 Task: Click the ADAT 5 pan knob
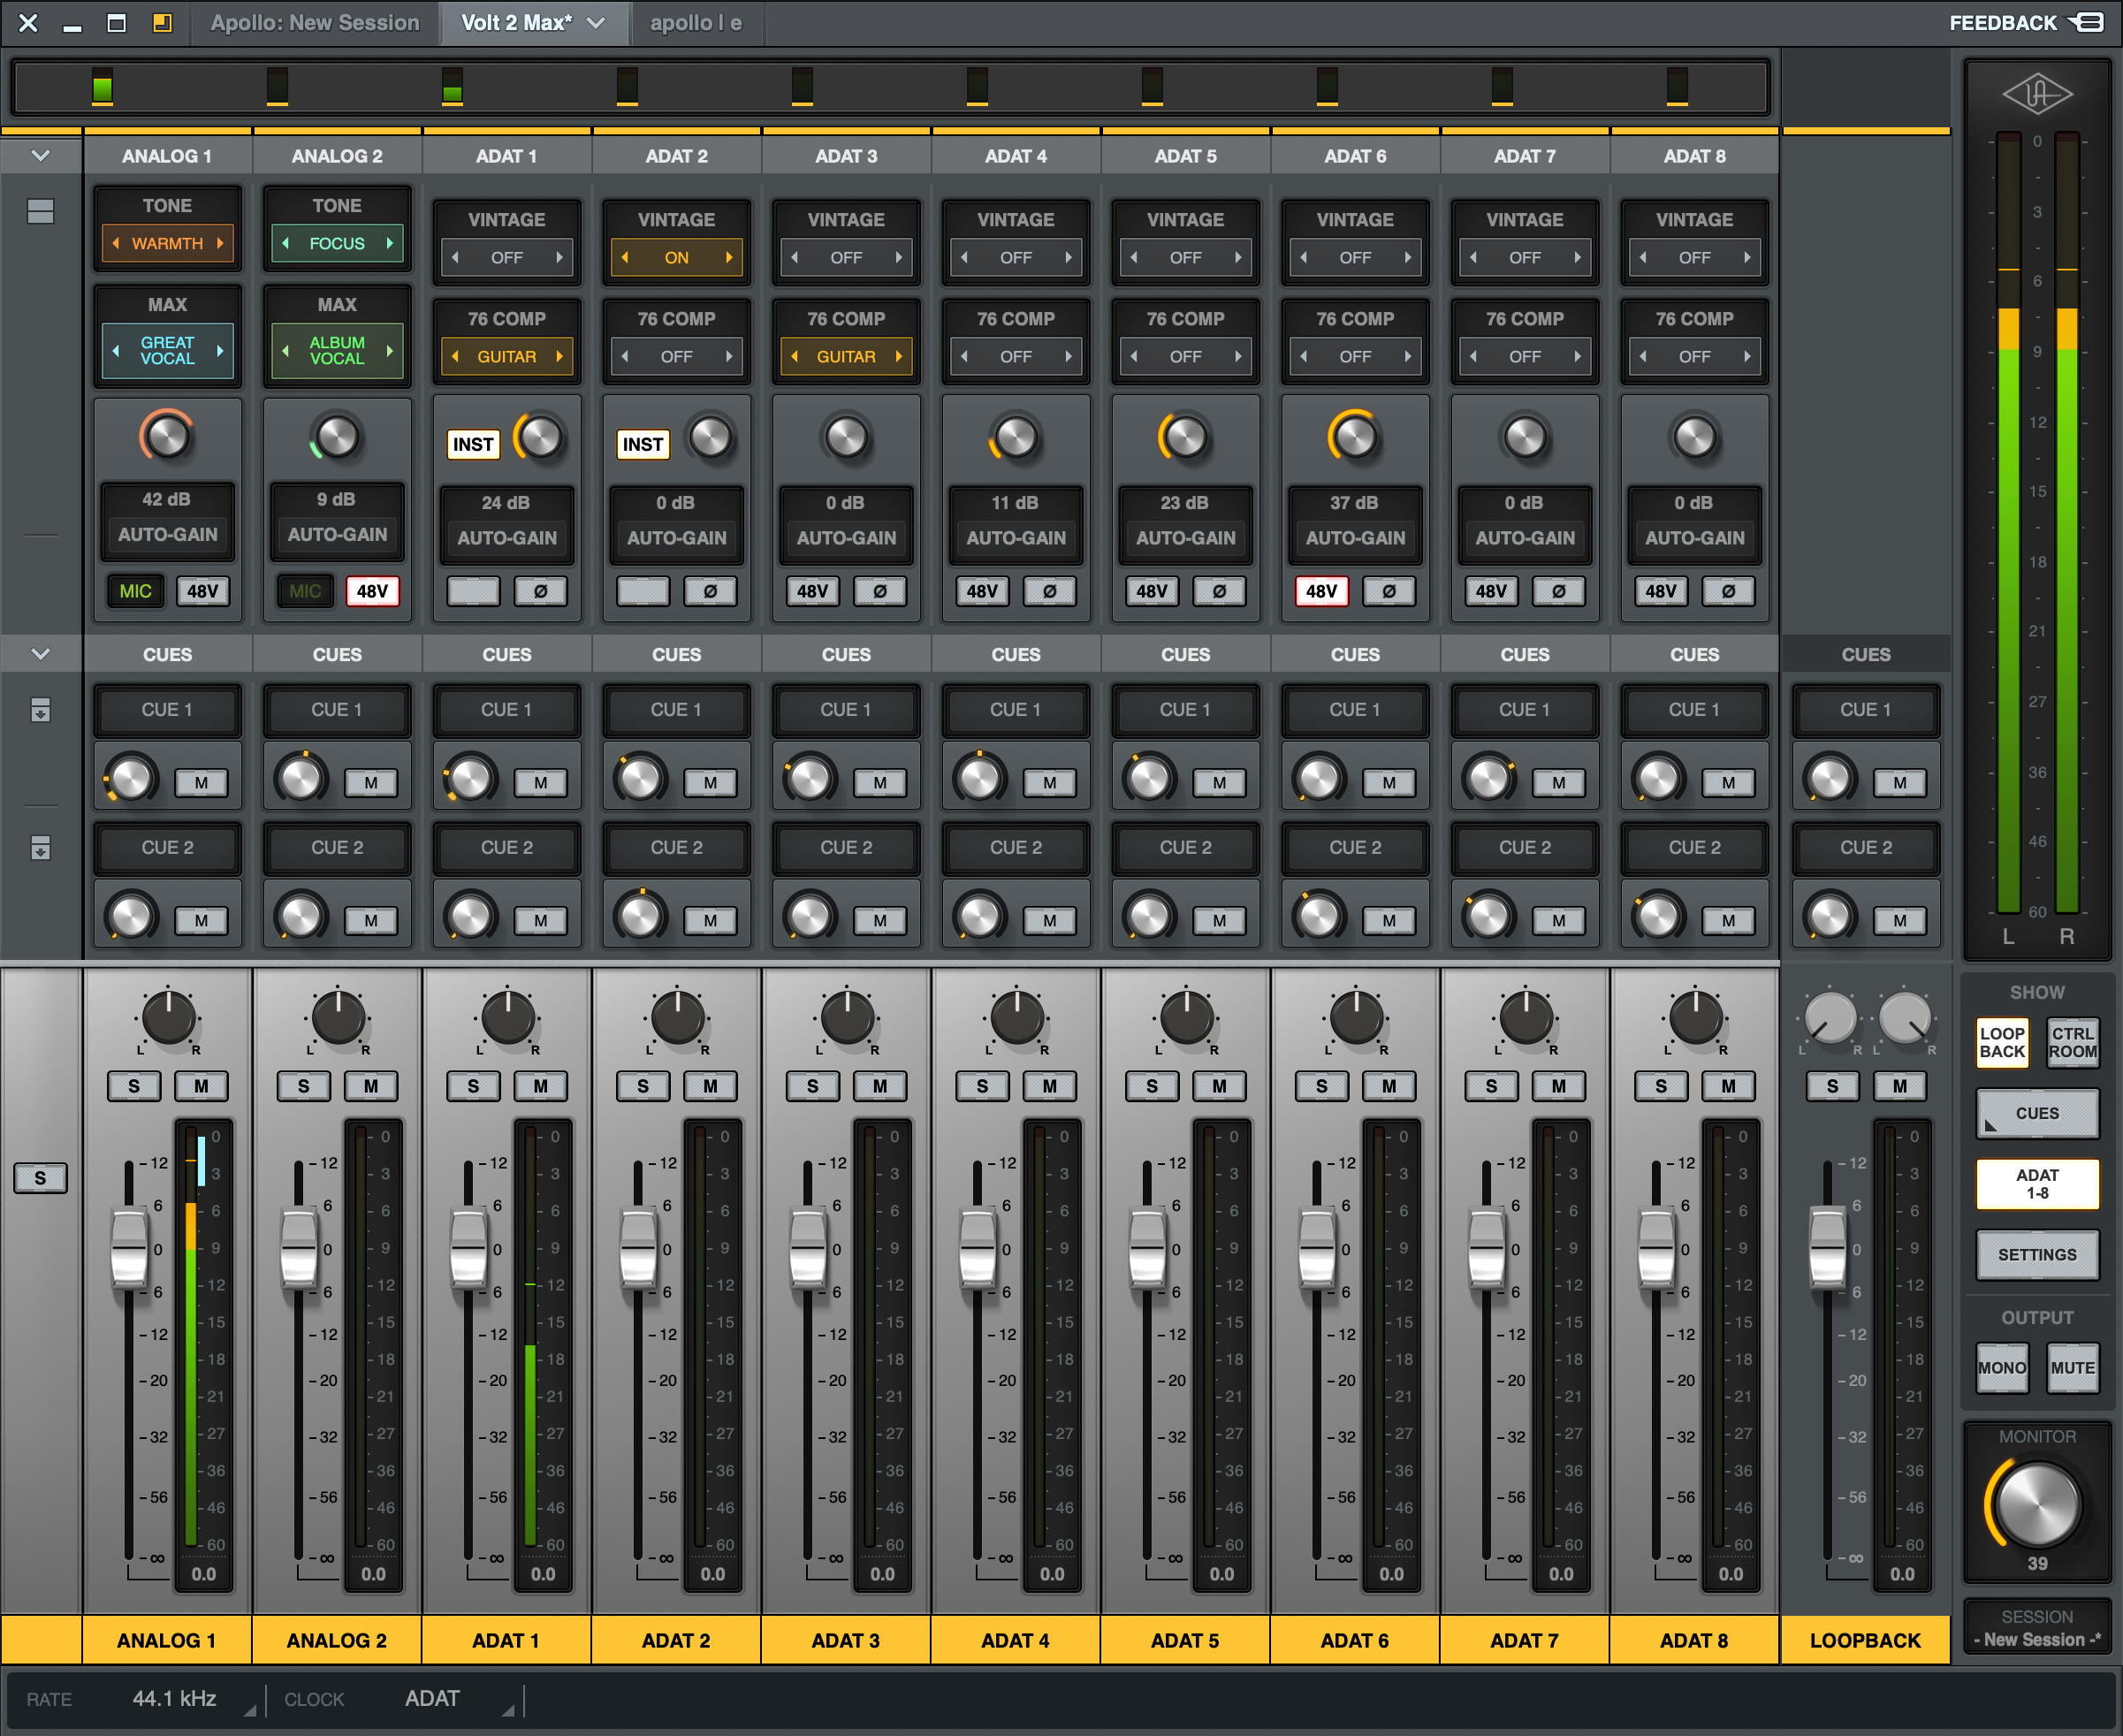1186,1018
